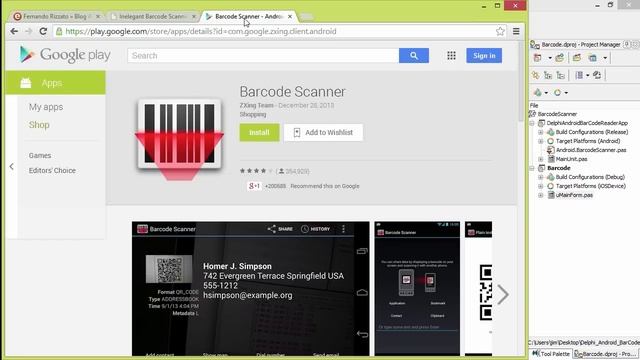
Task: Click the g+1 recommend button
Action: pyautogui.click(x=254, y=186)
